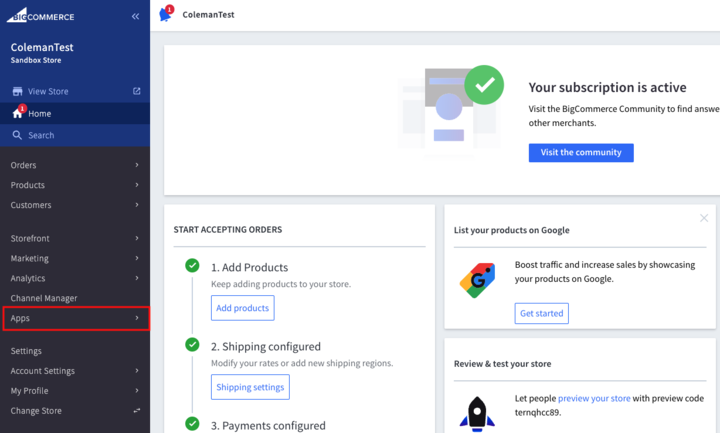Open View Store in sidebar
The height and width of the screenshot is (433, 720).
click(75, 91)
